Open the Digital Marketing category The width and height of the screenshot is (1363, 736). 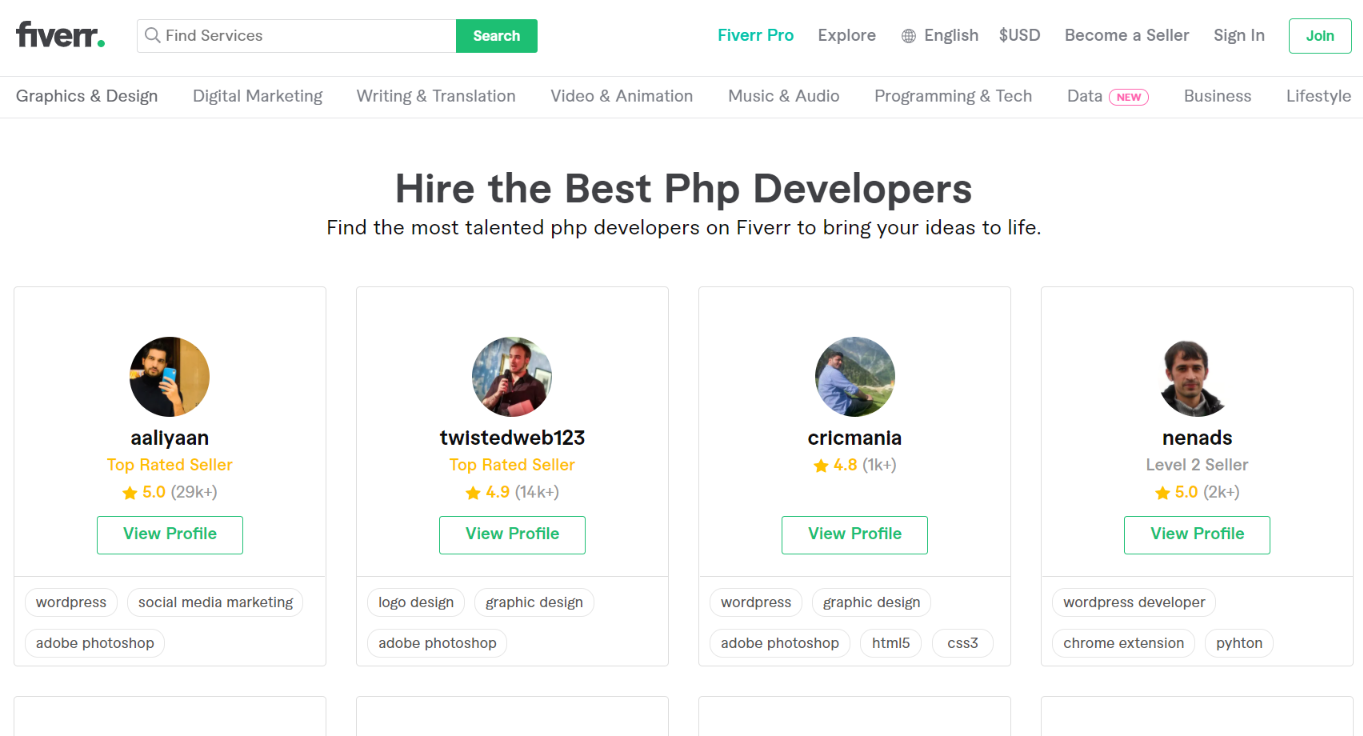258,96
